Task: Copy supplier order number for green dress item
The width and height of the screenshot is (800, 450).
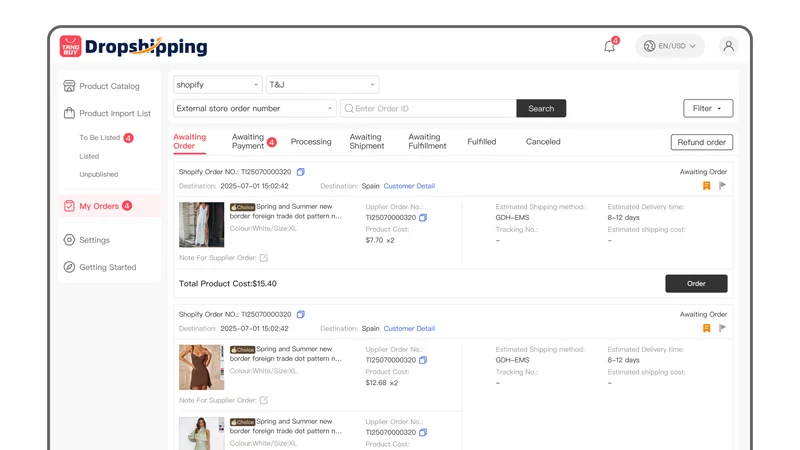Action: pyautogui.click(x=423, y=432)
